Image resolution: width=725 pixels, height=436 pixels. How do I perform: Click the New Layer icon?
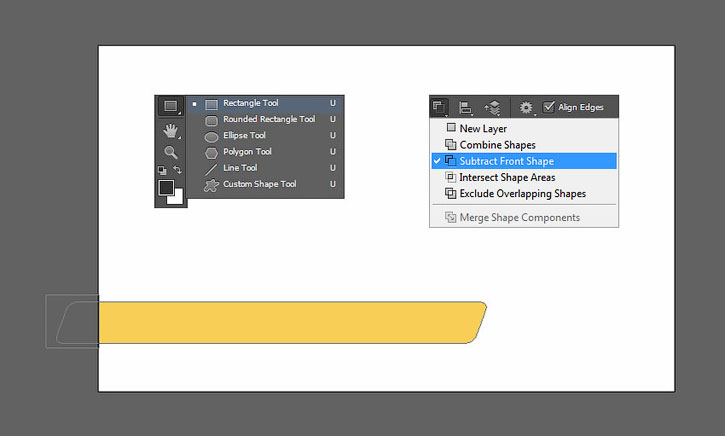click(x=451, y=127)
